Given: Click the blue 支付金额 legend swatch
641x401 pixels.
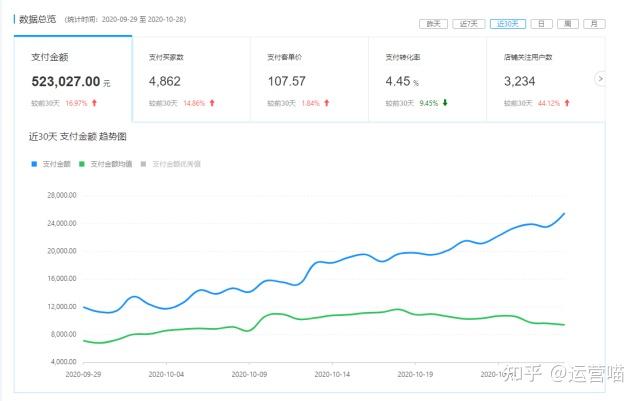Looking at the screenshot, I should (34, 164).
